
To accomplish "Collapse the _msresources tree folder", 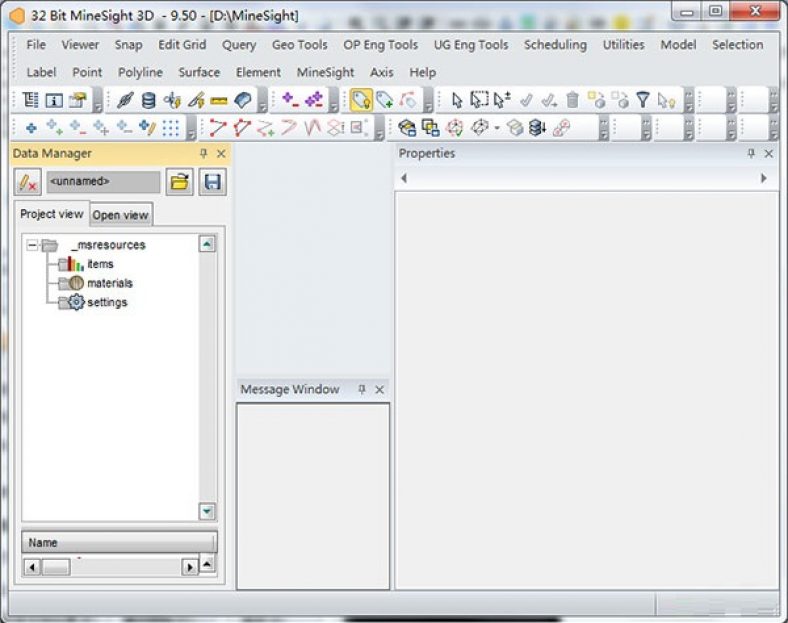I will [32, 245].
